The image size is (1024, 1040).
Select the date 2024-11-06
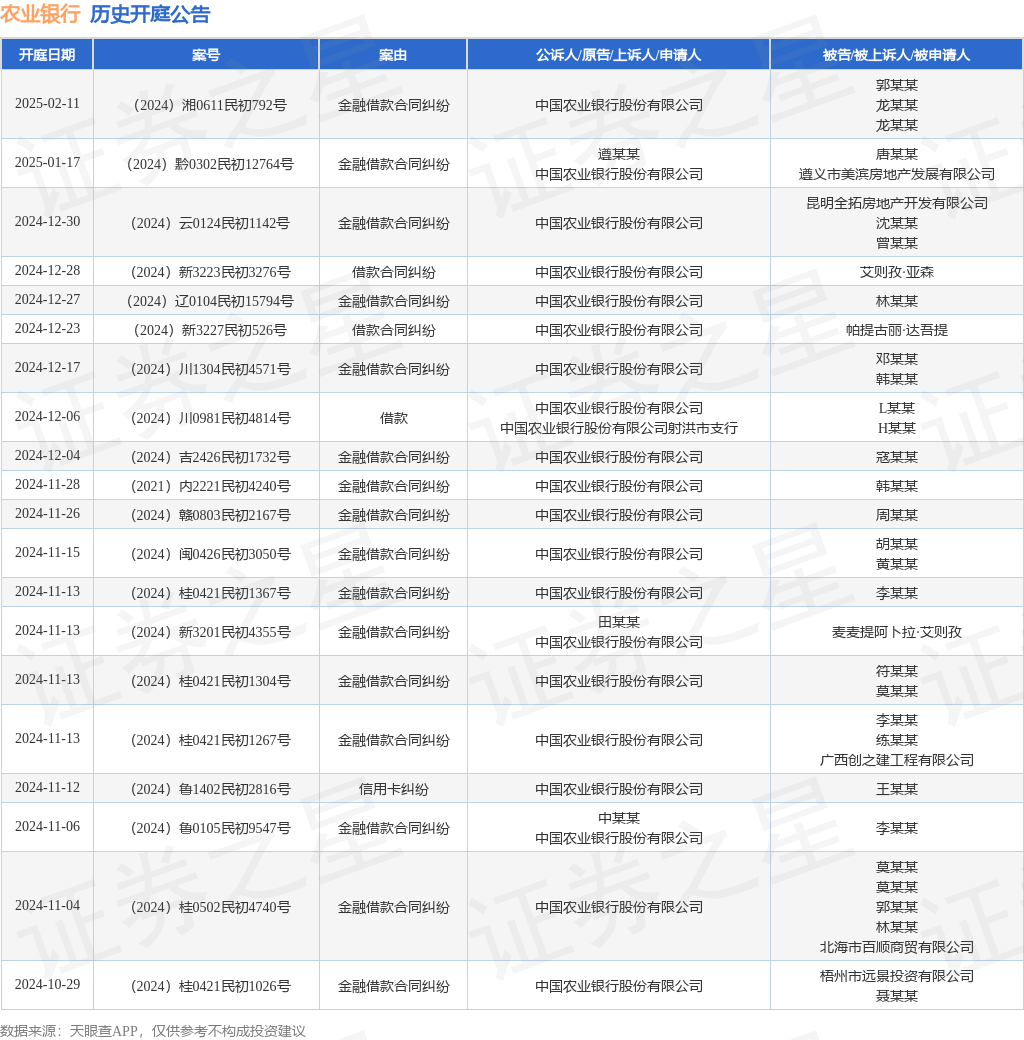(47, 827)
